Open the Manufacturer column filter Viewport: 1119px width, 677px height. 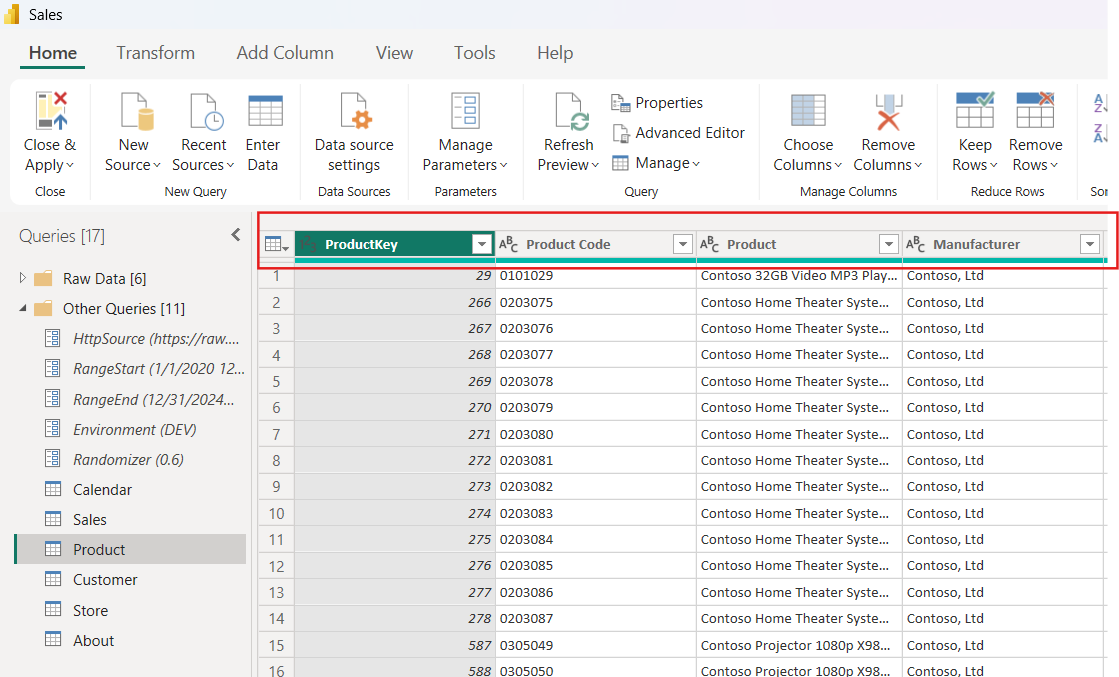click(x=1090, y=243)
